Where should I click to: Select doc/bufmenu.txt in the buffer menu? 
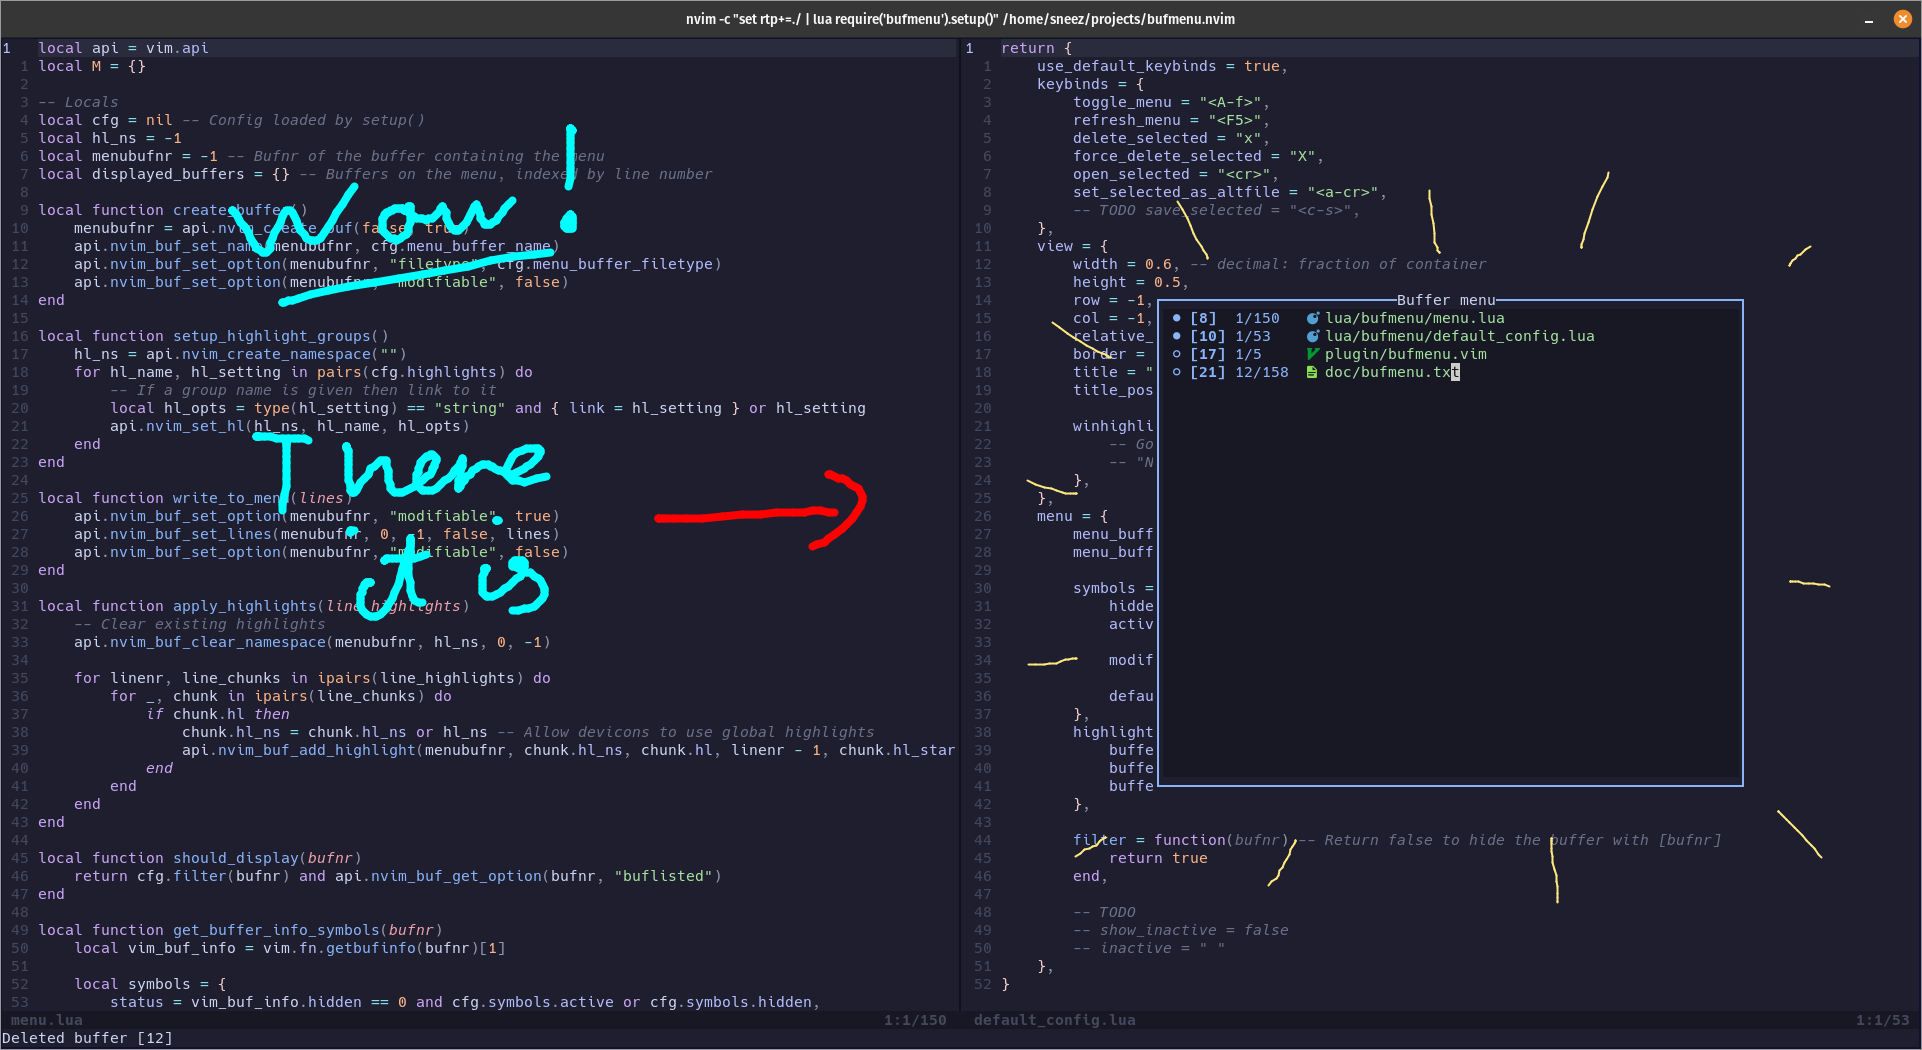tap(1392, 372)
